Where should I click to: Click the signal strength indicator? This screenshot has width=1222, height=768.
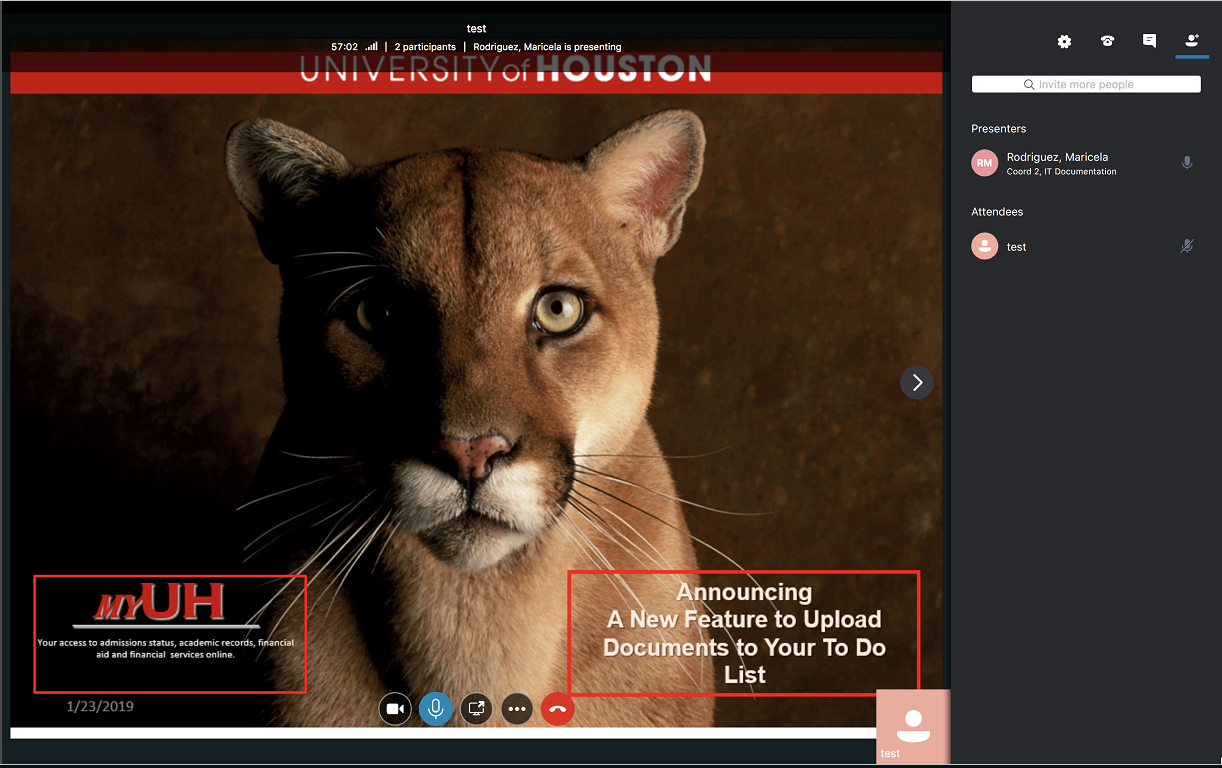(372, 47)
